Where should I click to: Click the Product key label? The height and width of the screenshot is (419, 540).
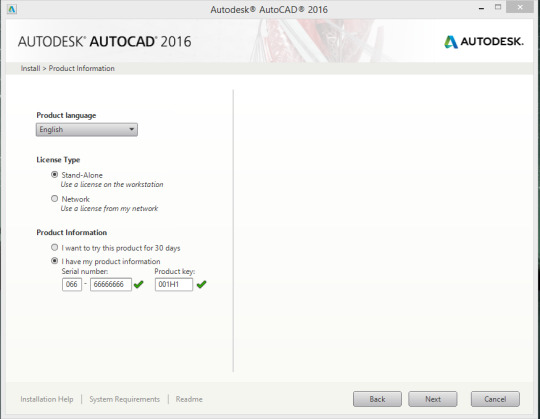(x=175, y=271)
